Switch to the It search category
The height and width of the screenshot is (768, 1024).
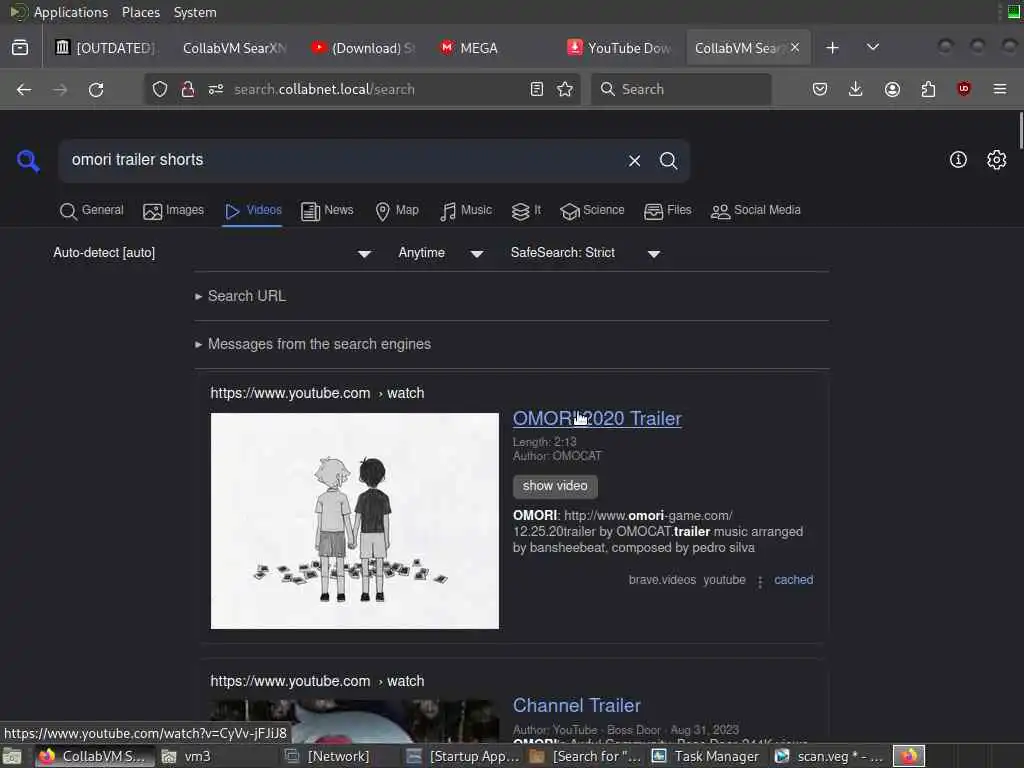pyautogui.click(x=526, y=210)
